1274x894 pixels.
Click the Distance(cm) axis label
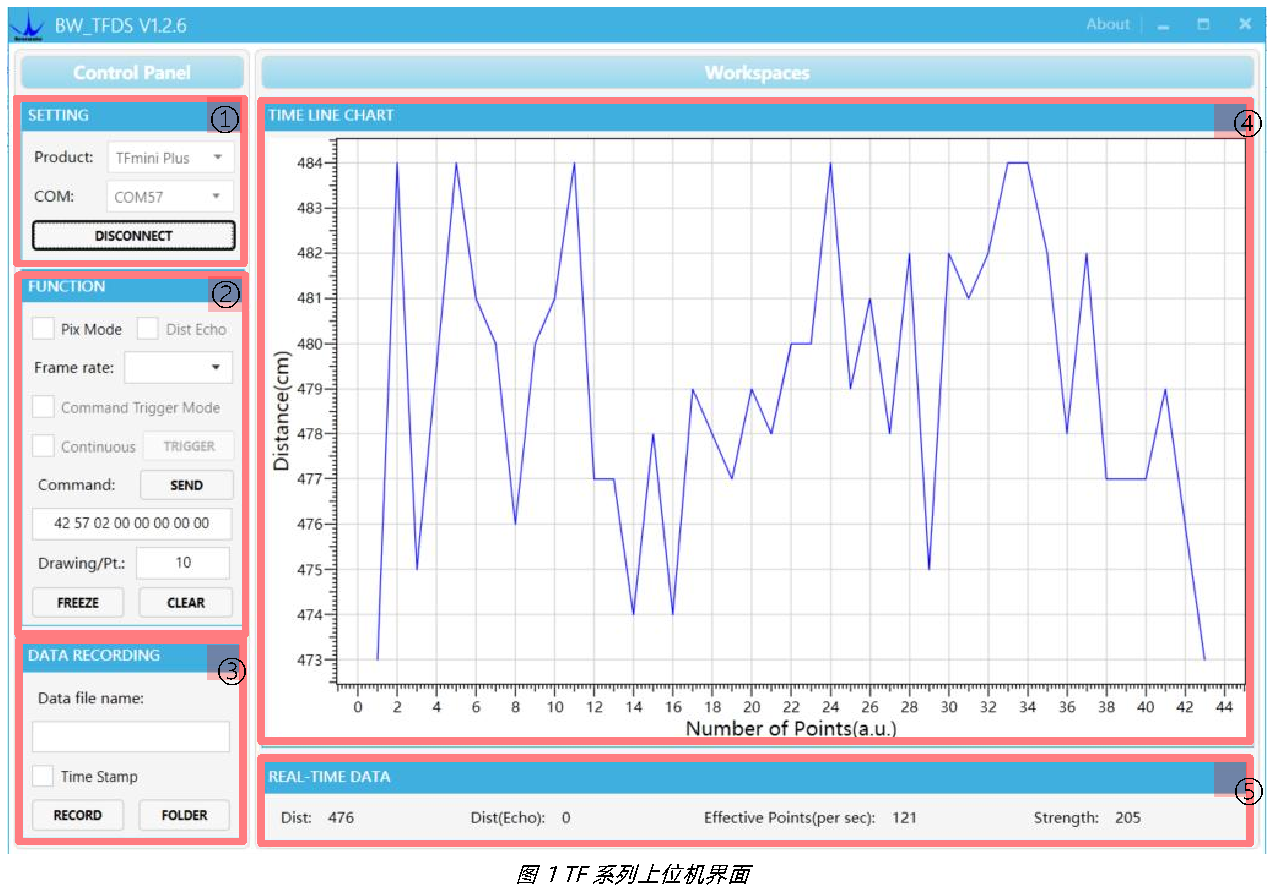point(282,410)
